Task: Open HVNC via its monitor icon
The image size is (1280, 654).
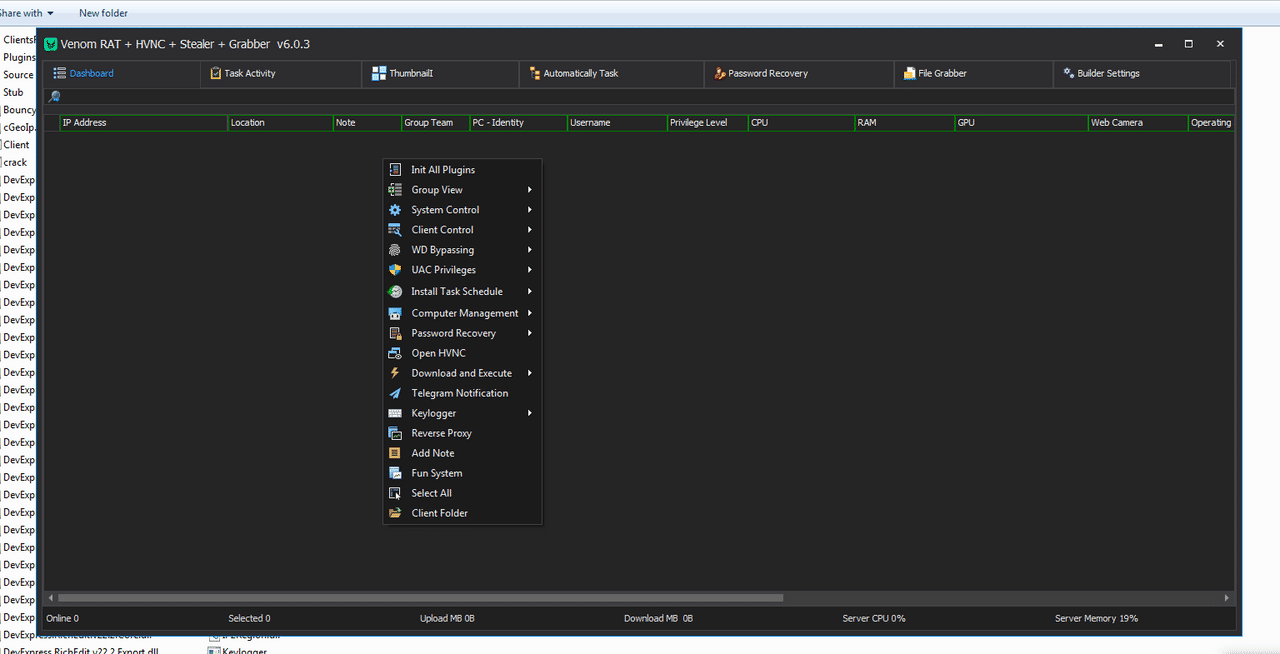Action: [396, 352]
